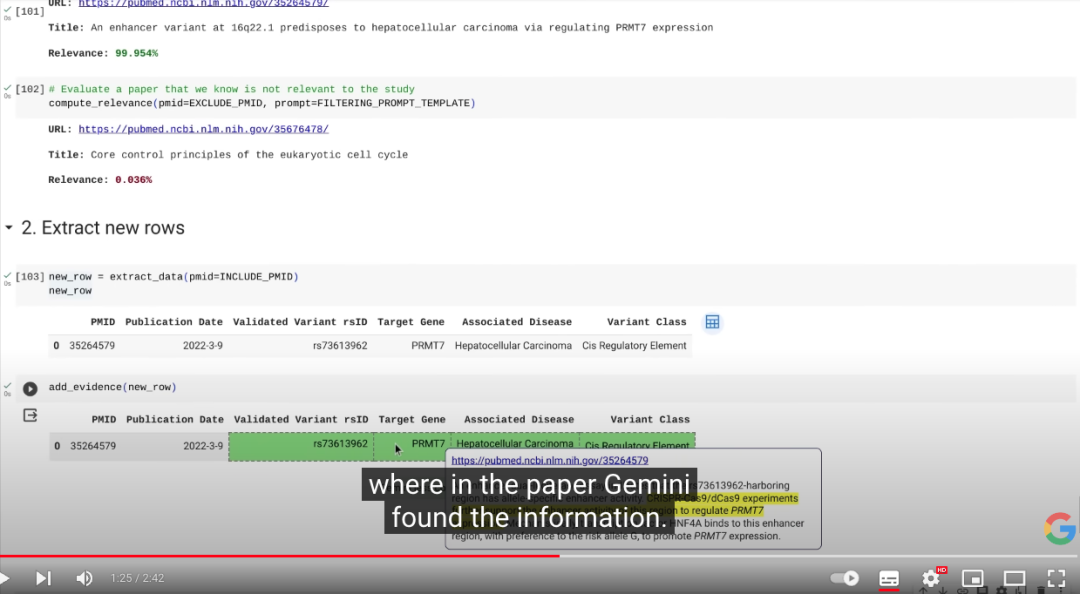
Task: Enable theater mode view
Action: [1014, 578]
